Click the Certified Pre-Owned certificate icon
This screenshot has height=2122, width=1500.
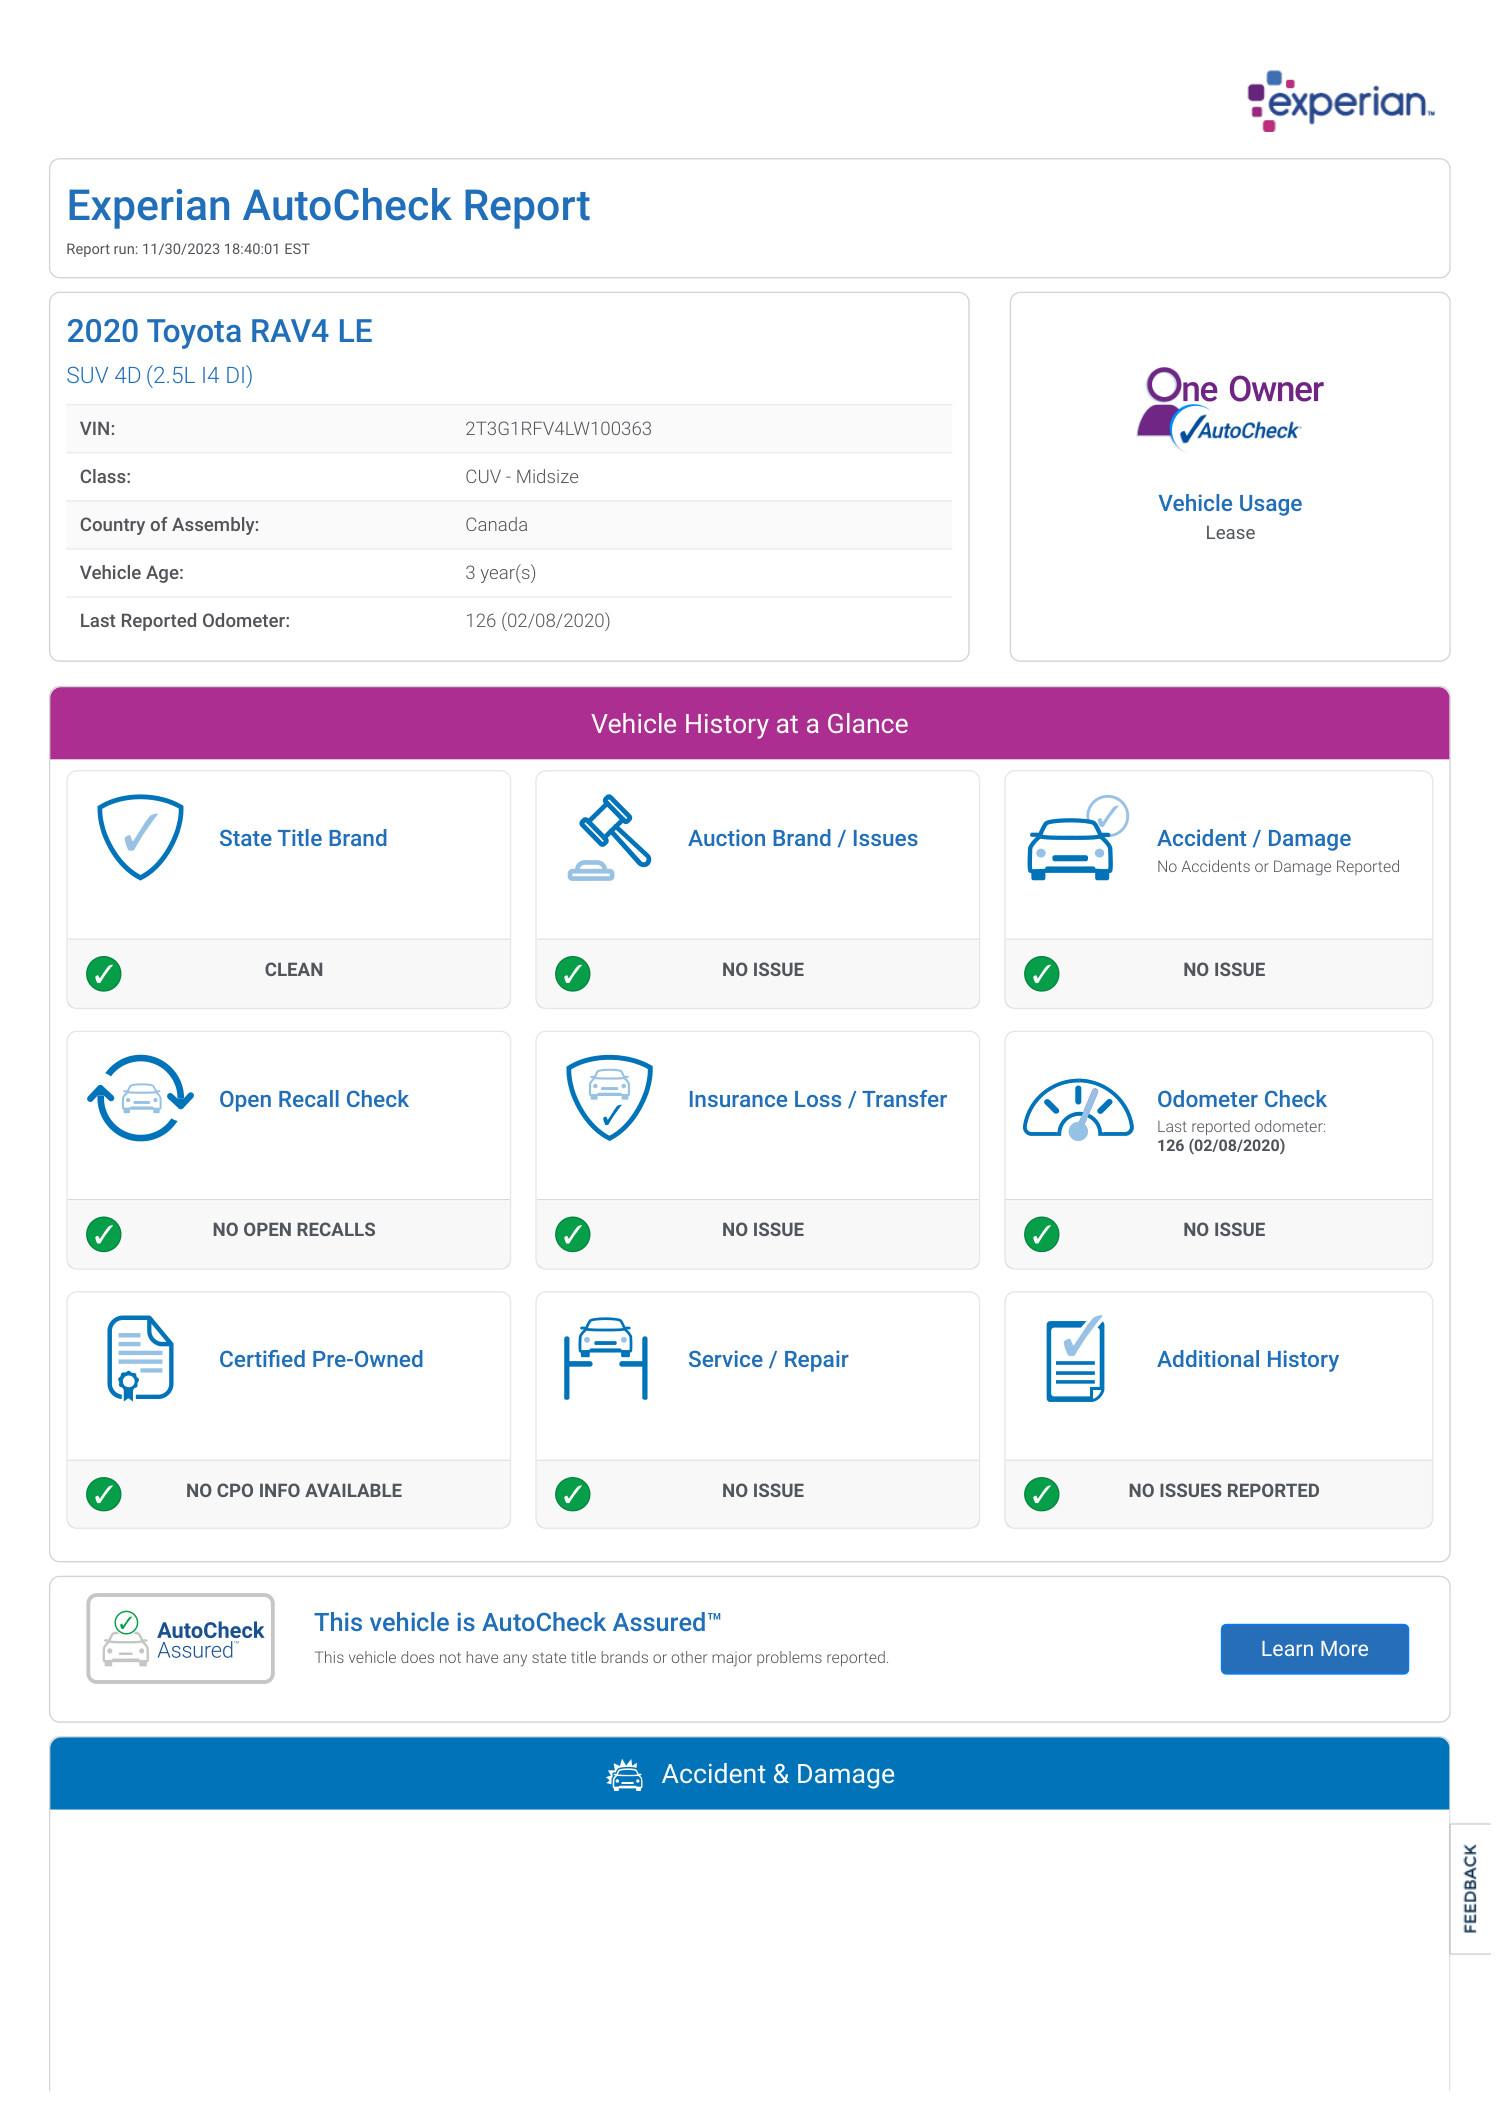coord(140,1358)
